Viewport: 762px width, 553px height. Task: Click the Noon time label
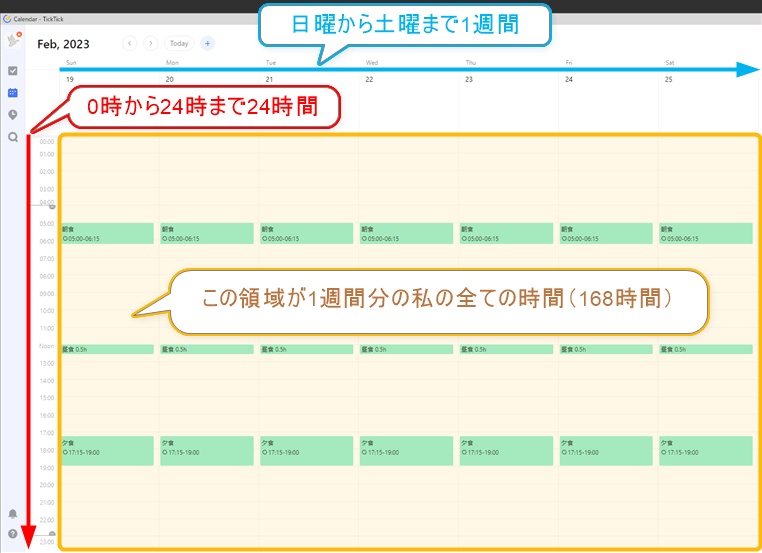click(x=47, y=346)
